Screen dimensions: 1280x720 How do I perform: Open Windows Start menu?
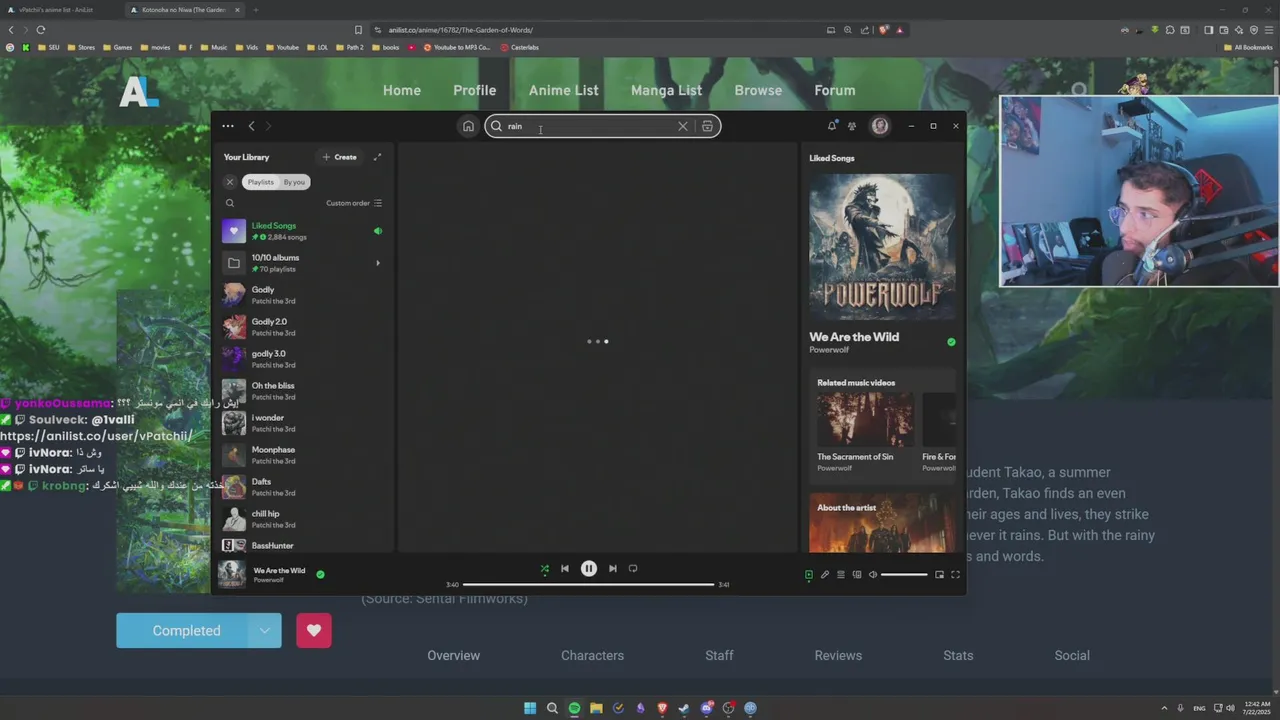530,708
